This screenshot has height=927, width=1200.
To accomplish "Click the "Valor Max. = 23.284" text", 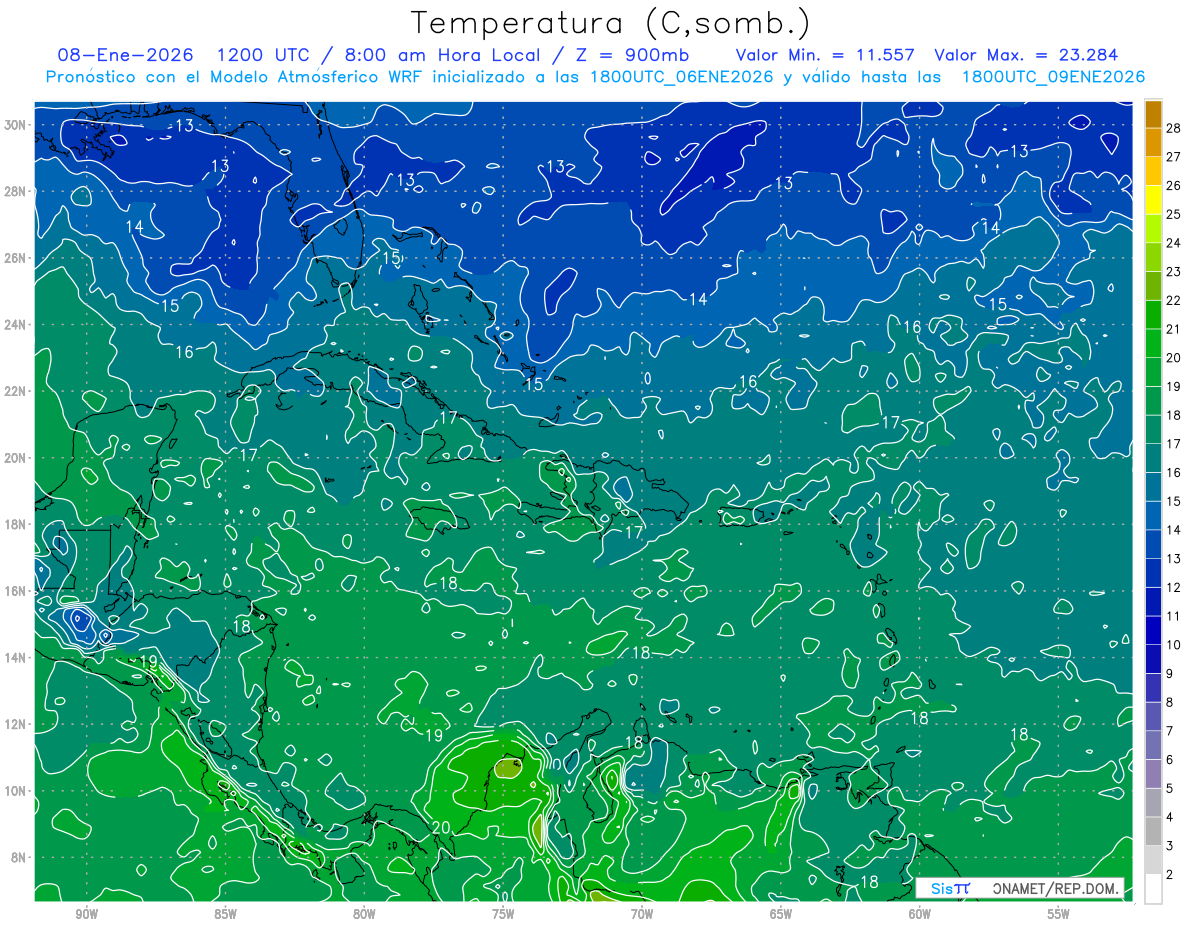I will (x=1026, y=55).
